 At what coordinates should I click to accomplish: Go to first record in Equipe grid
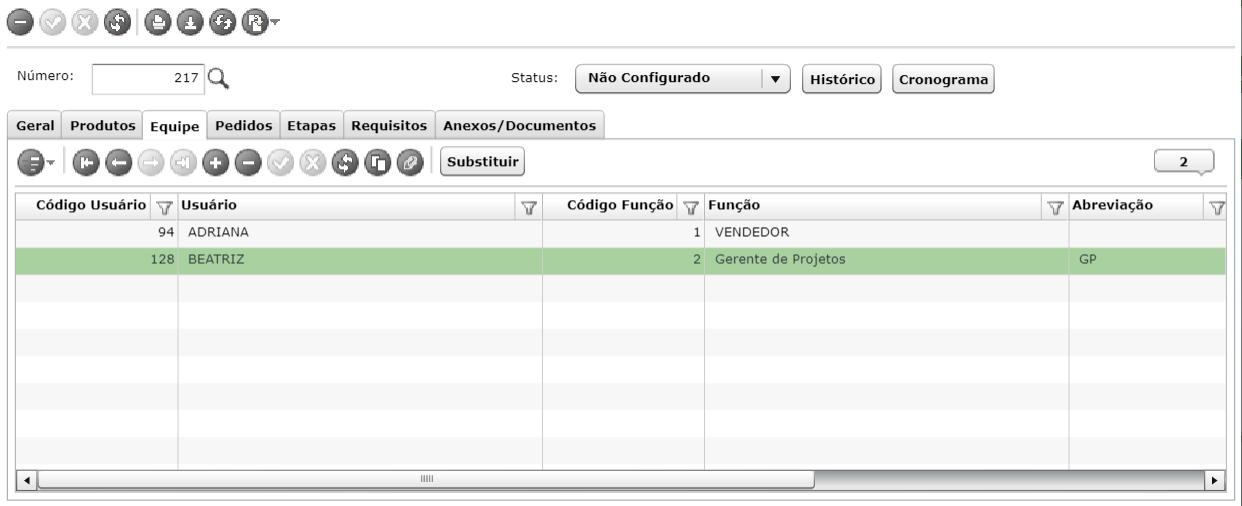pos(84,161)
